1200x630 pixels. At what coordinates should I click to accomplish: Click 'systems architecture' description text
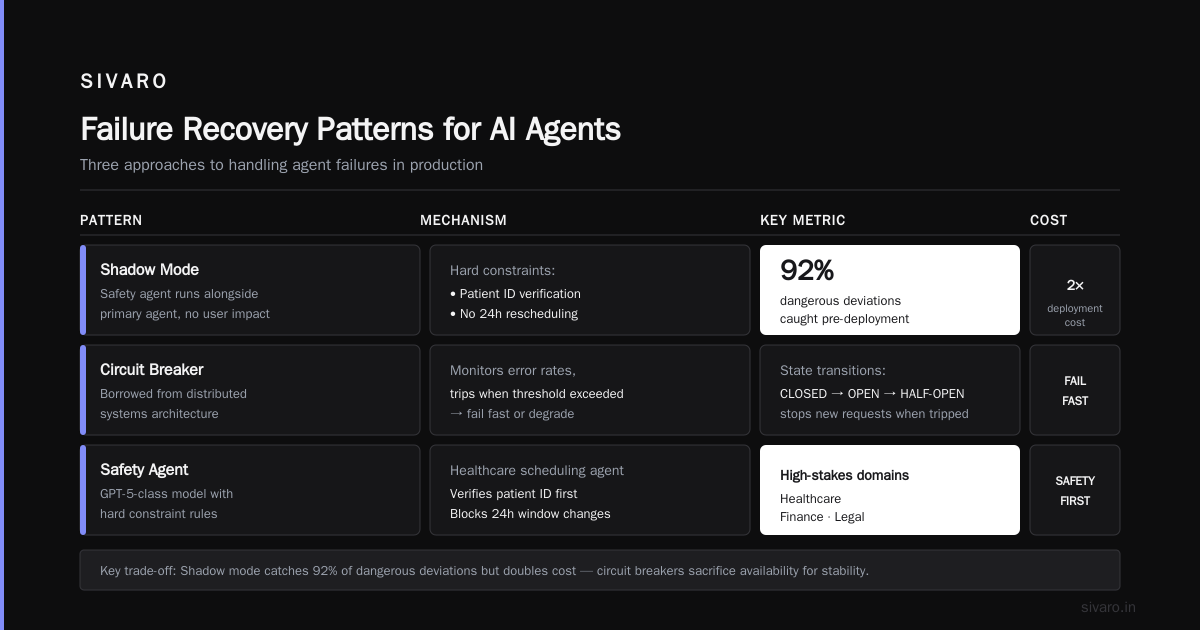click(159, 414)
